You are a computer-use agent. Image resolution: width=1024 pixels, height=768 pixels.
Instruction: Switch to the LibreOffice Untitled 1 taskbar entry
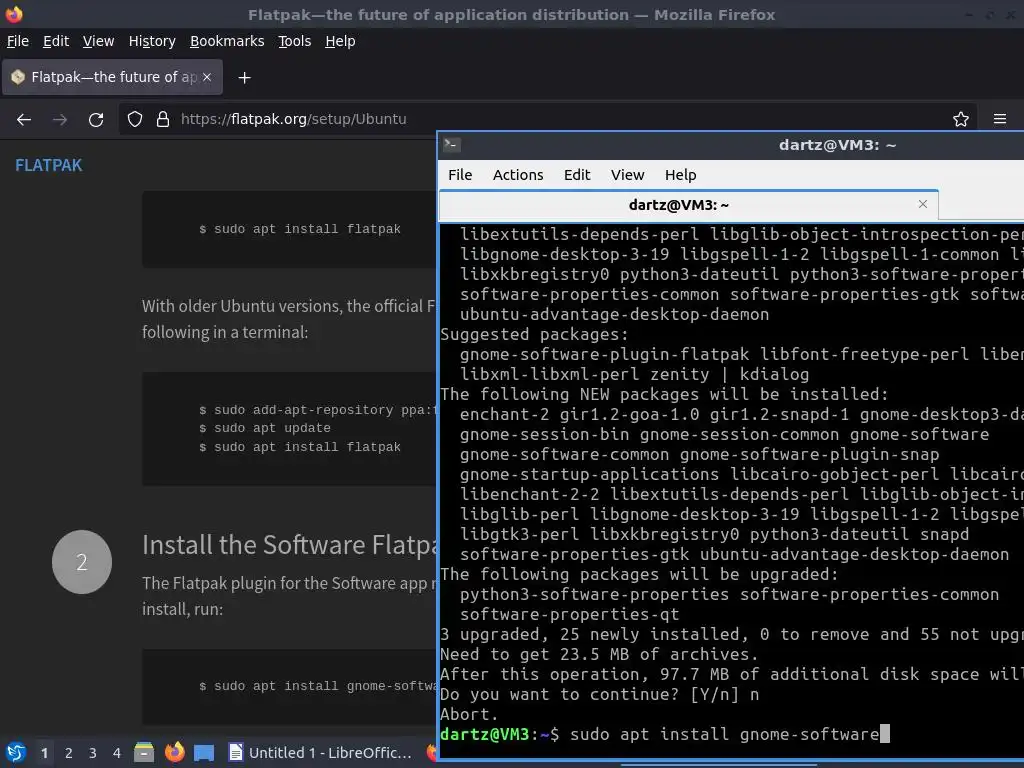[x=321, y=753]
